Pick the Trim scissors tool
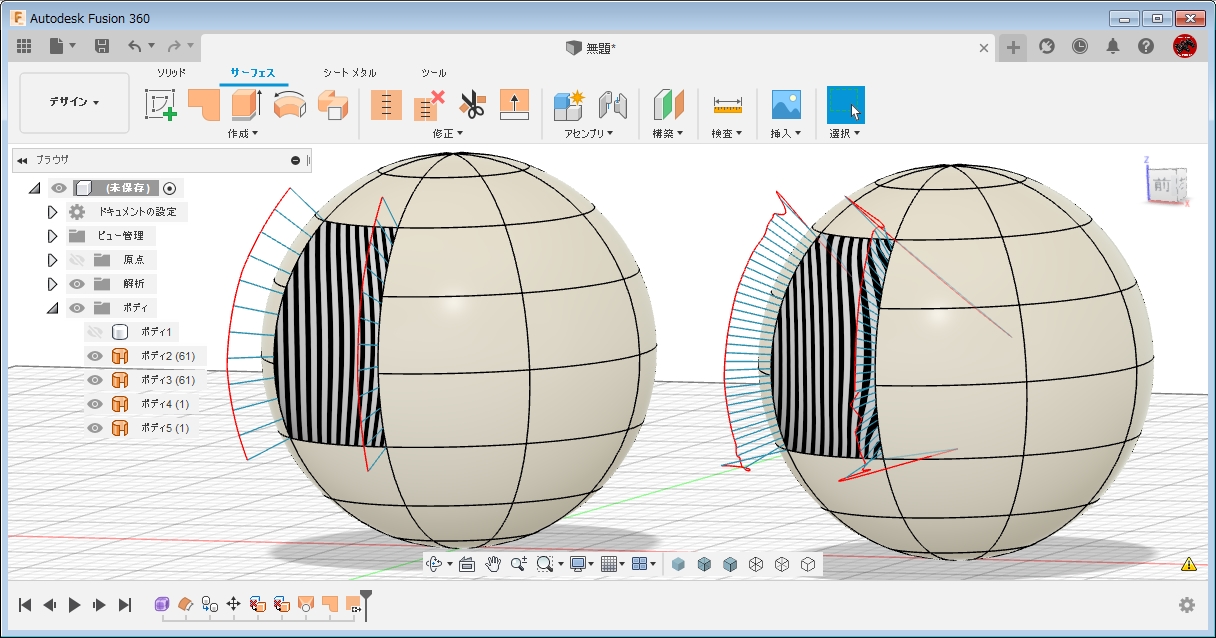Screen dimensions: 1216x638 point(471,105)
